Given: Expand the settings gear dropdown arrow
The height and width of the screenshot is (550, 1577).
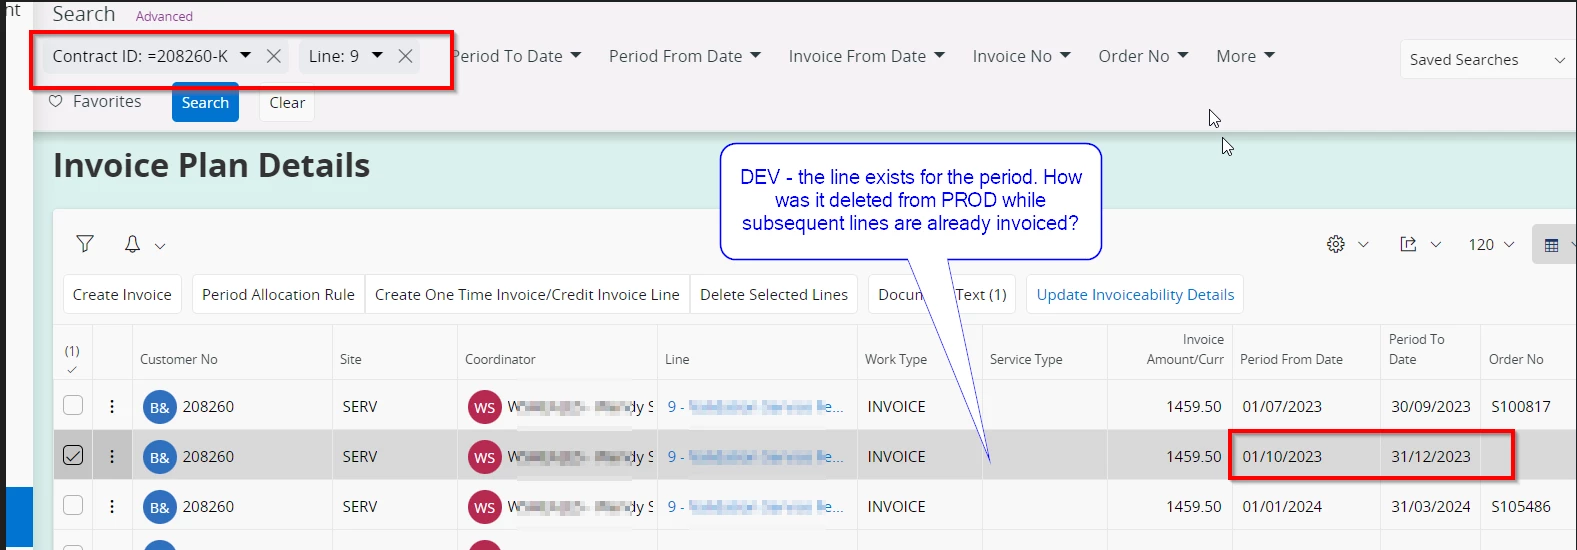Looking at the screenshot, I should click(1363, 244).
